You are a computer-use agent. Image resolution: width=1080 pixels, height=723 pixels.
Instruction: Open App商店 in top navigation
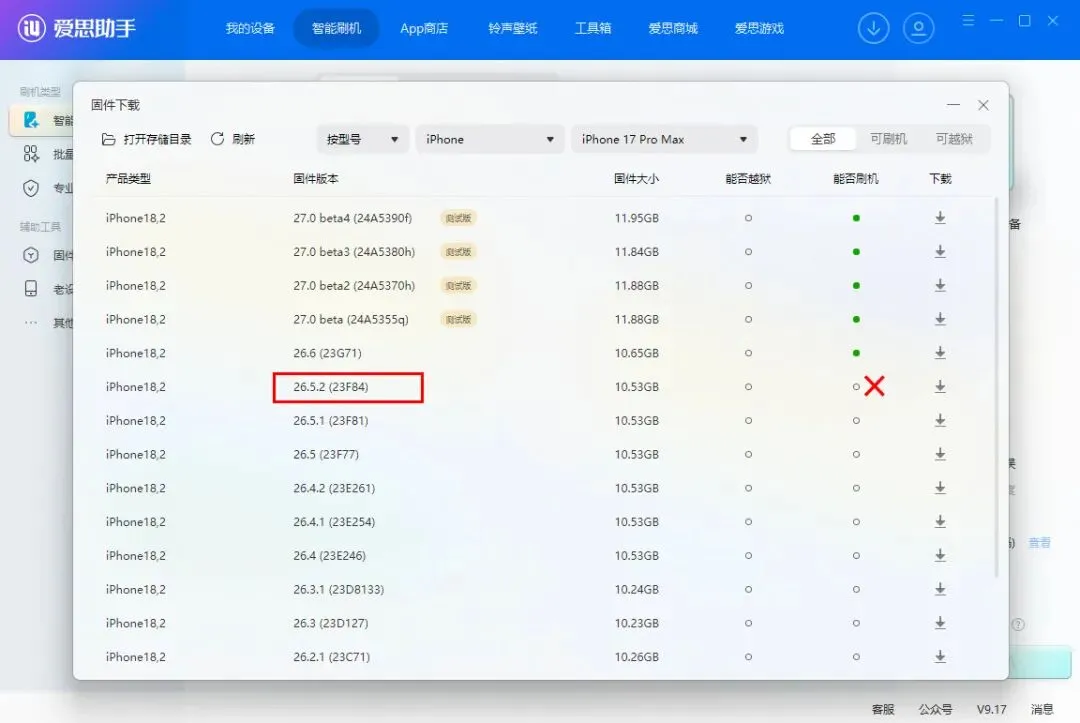(424, 28)
